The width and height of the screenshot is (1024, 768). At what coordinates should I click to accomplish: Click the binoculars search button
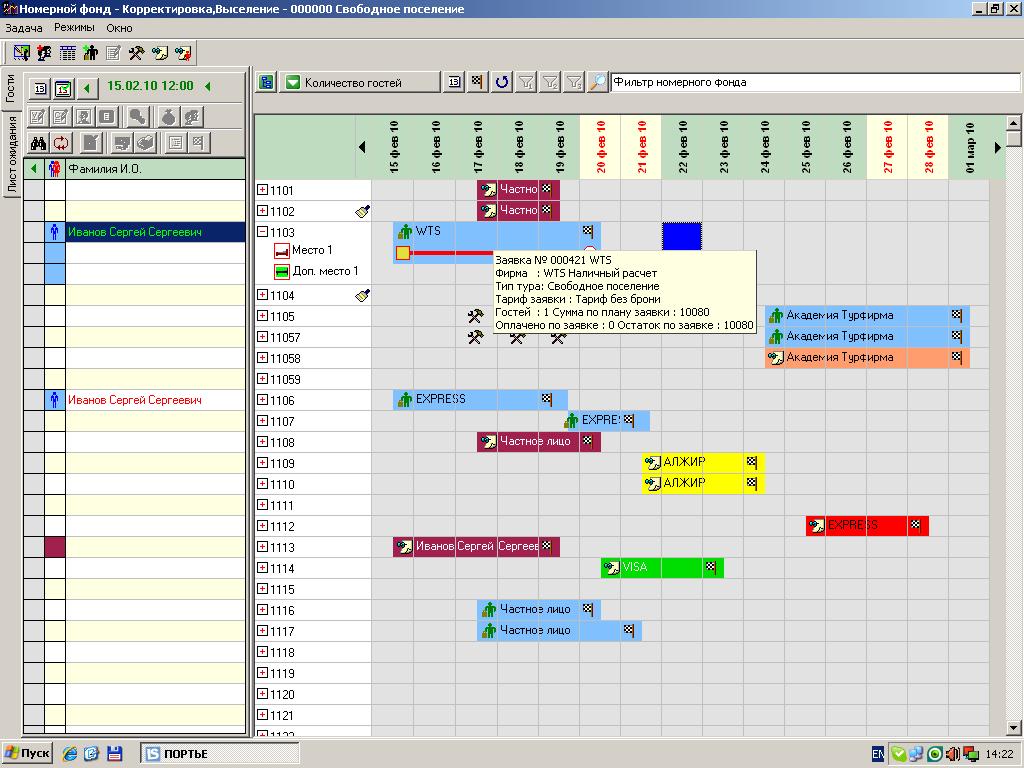point(38,142)
